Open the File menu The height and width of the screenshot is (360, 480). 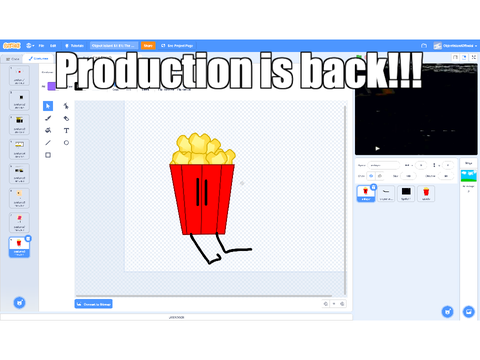(41, 46)
